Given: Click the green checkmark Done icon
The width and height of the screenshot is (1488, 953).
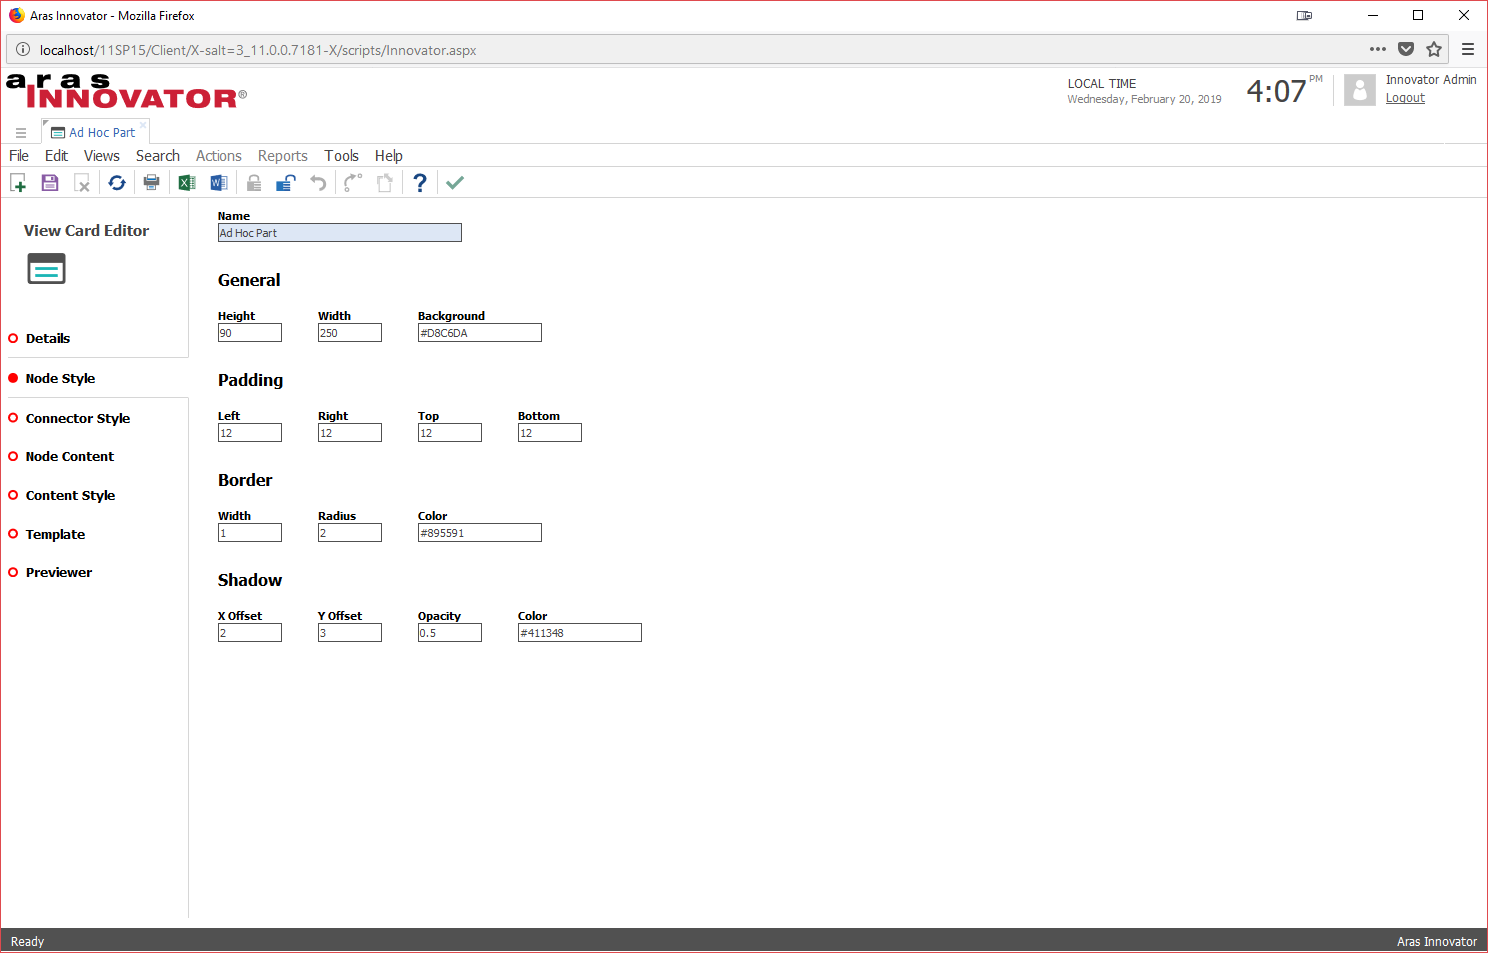Looking at the screenshot, I should pyautogui.click(x=455, y=182).
